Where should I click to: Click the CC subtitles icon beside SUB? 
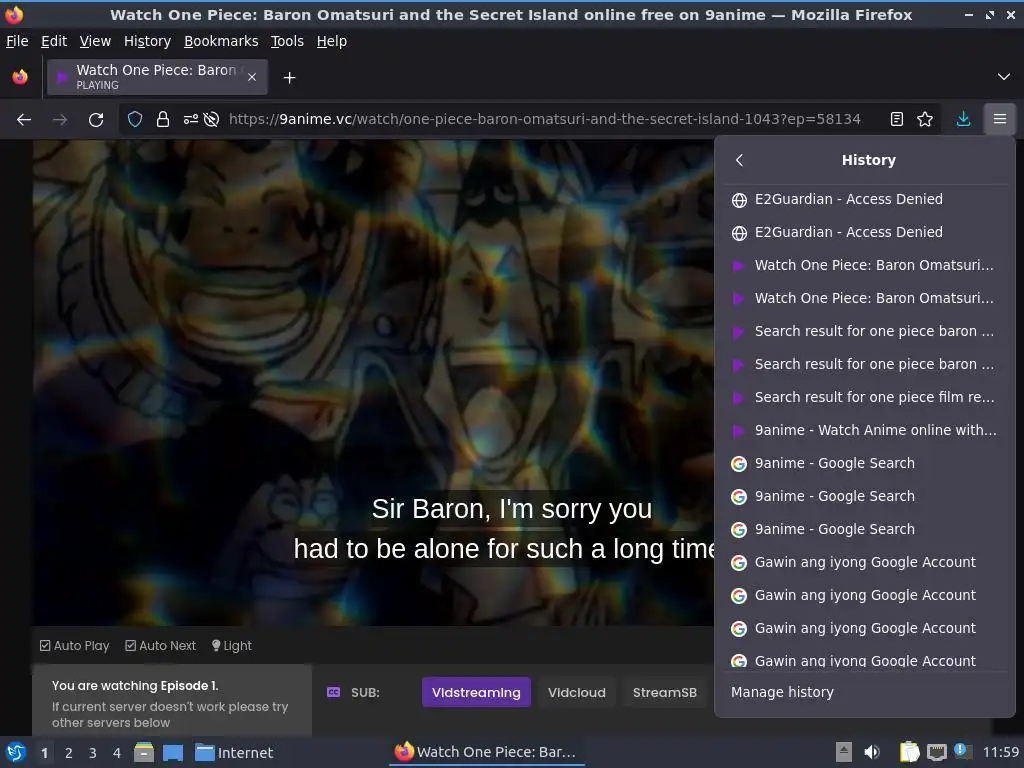tap(333, 692)
